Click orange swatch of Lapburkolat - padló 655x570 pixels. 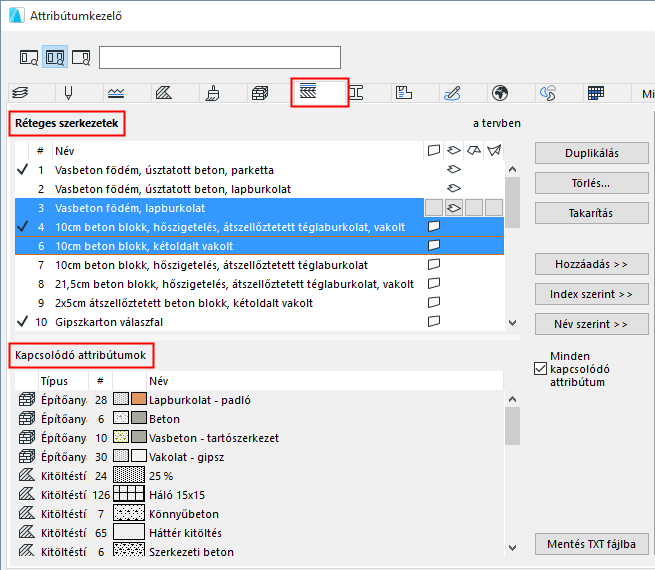click(139, 399)
